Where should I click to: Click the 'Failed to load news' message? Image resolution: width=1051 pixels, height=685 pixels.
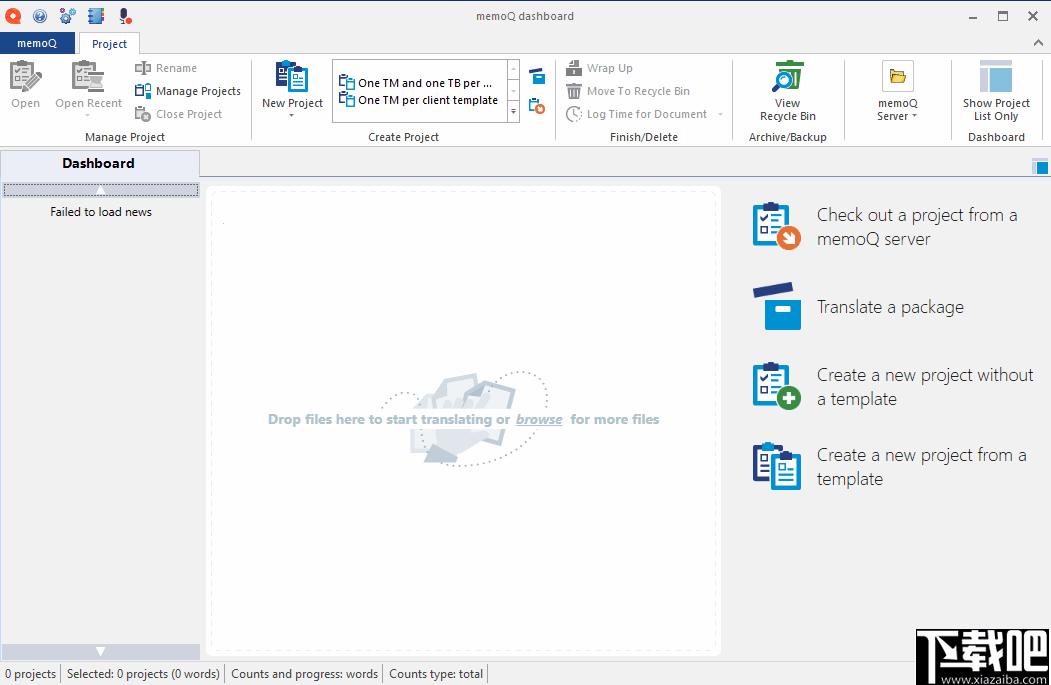click(101, 212)
